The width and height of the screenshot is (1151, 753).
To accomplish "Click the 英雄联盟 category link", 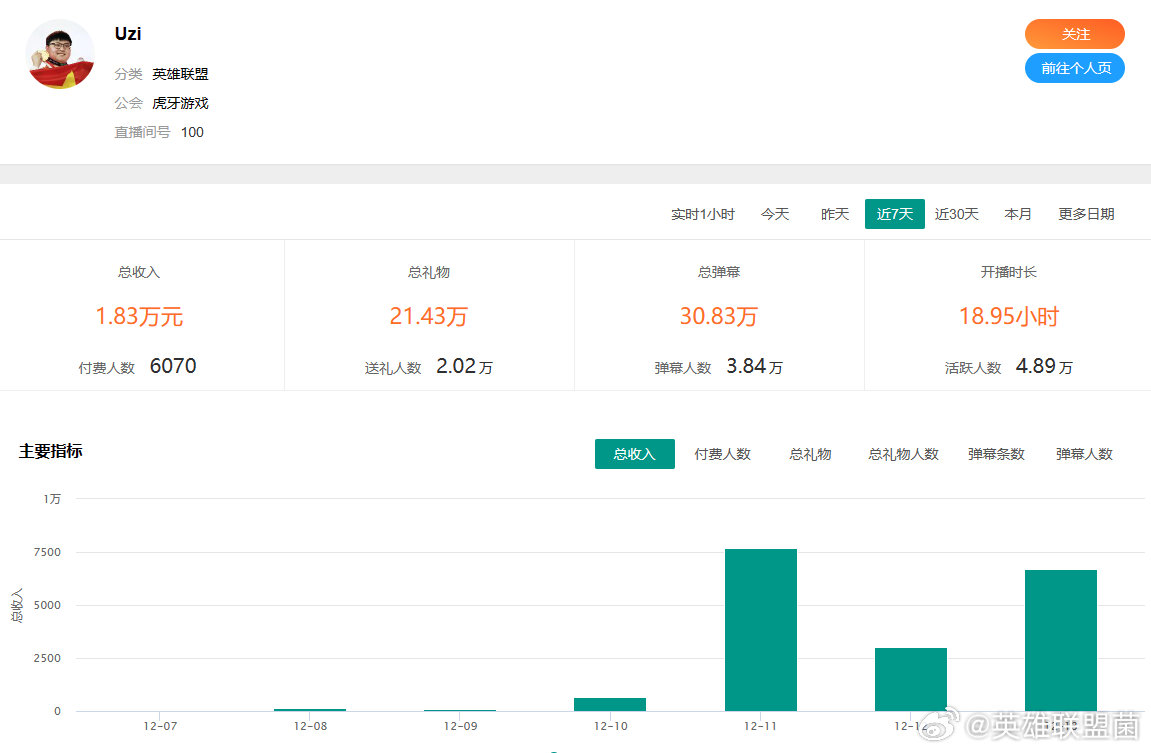I will [181, 74].
